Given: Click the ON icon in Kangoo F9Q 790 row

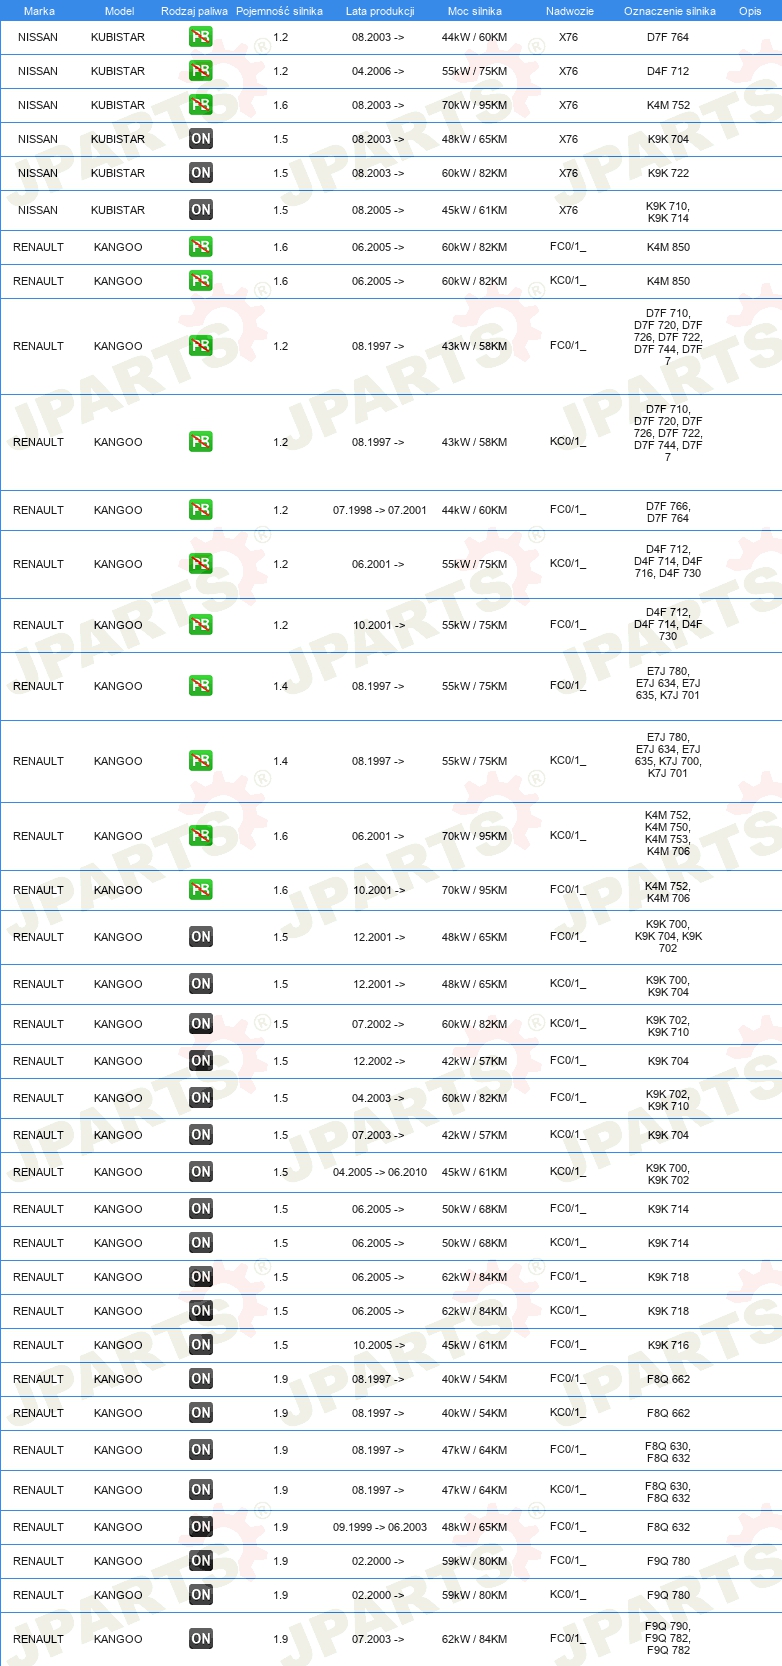Looking at the screenshot, I should 200,1639.
